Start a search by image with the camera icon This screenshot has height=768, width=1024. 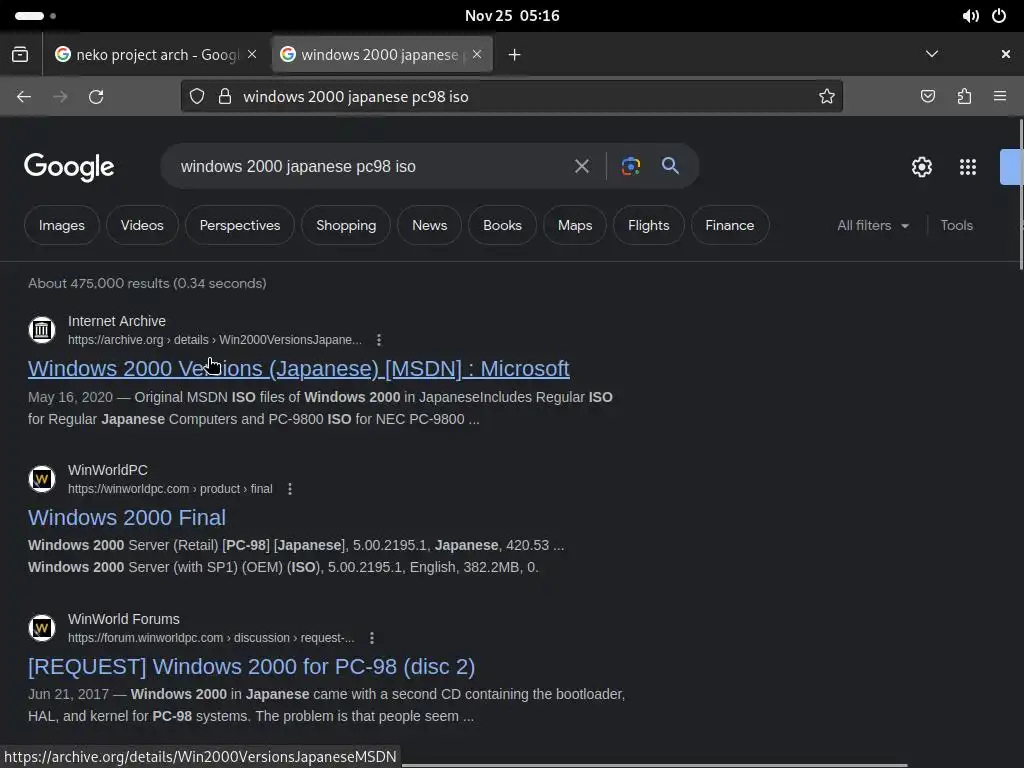tap(630, 166)
